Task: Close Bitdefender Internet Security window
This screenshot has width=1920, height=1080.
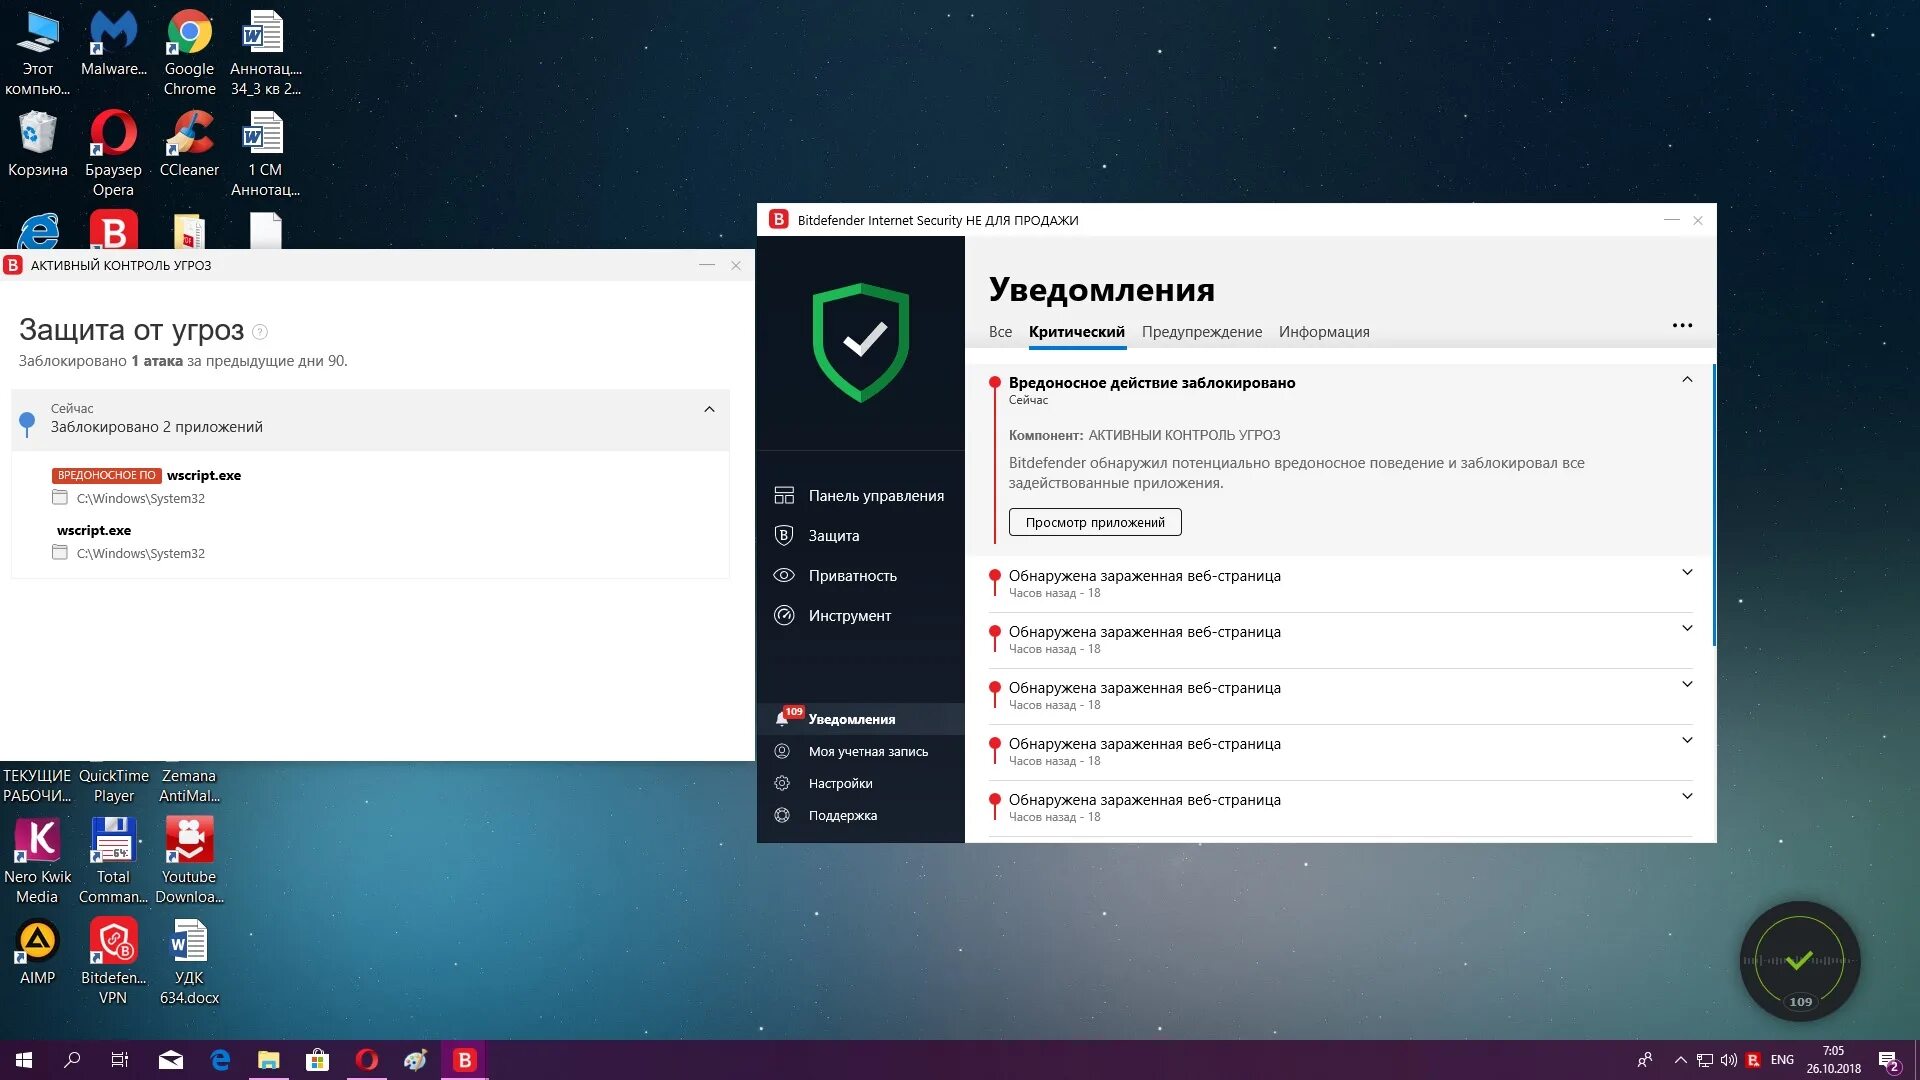Action: (x=1698, y=220)
